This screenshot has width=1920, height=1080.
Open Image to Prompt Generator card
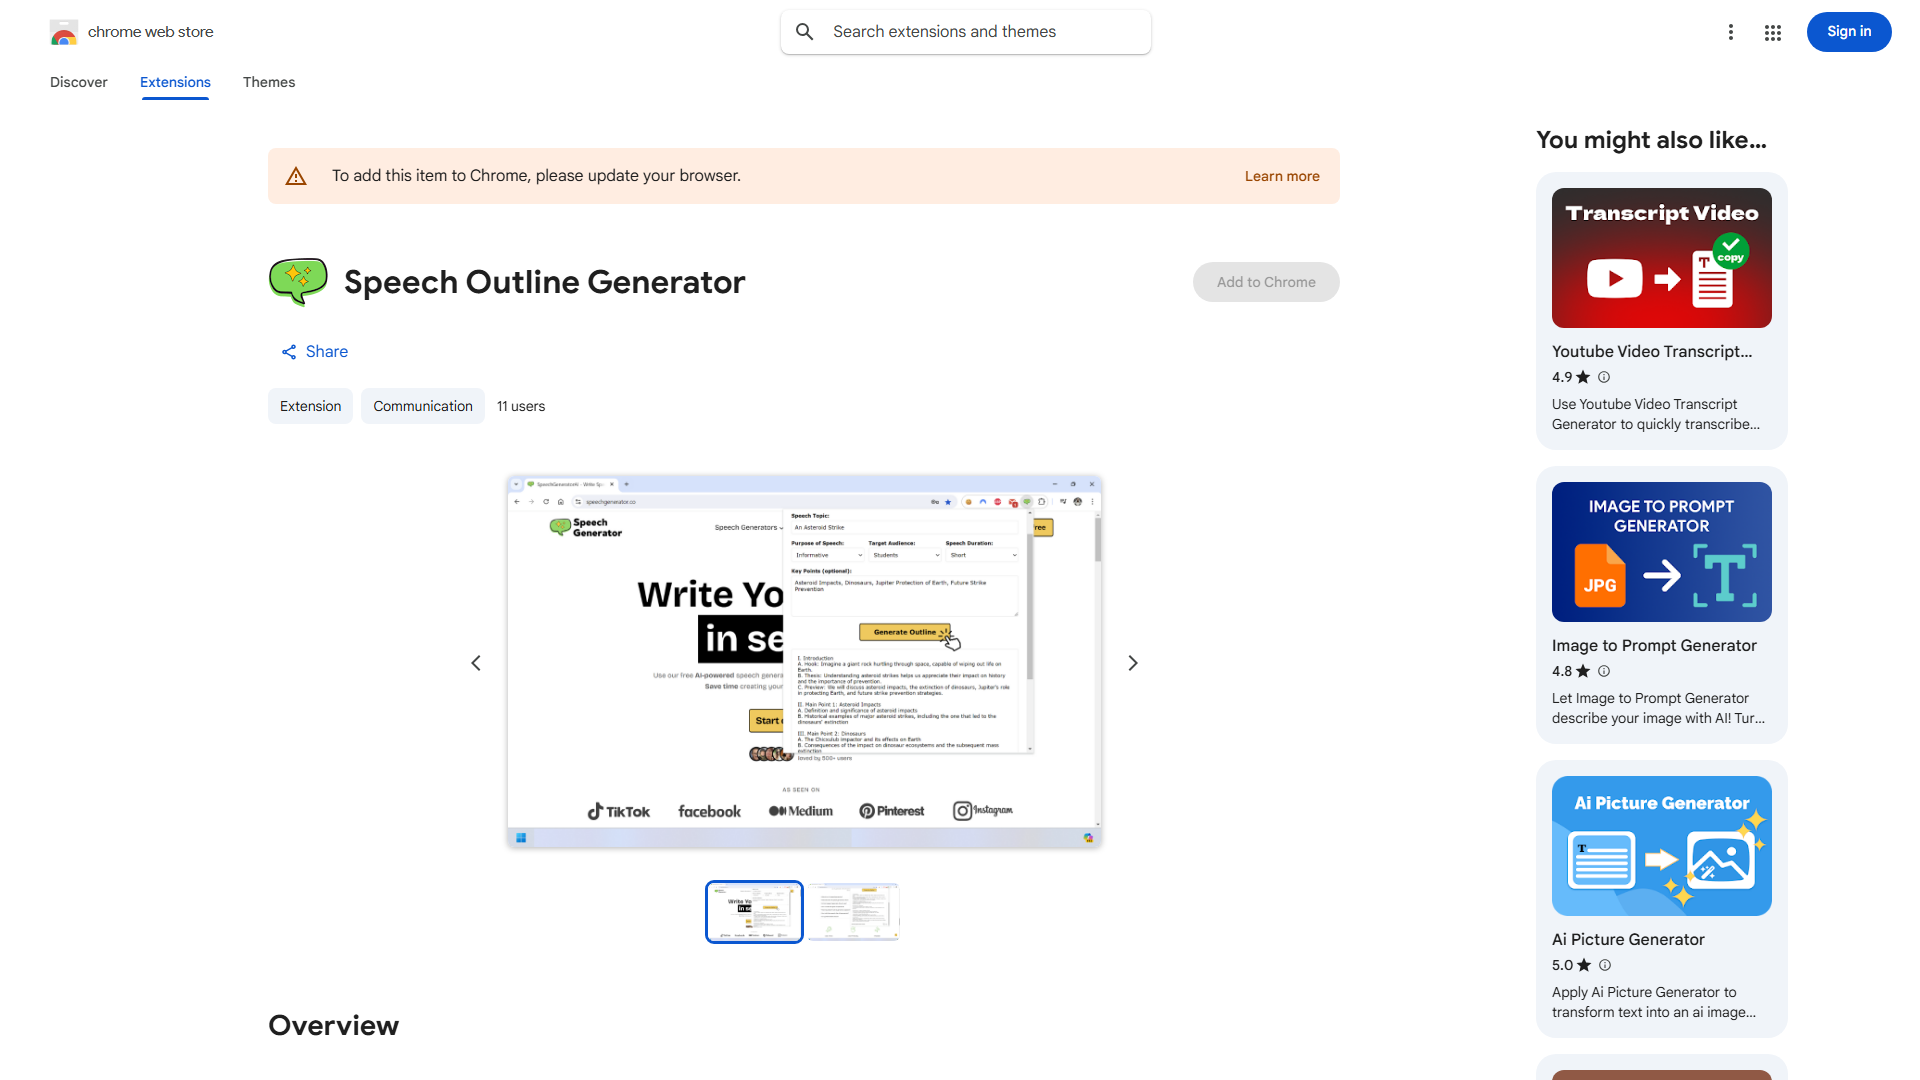click(1661, 605)
